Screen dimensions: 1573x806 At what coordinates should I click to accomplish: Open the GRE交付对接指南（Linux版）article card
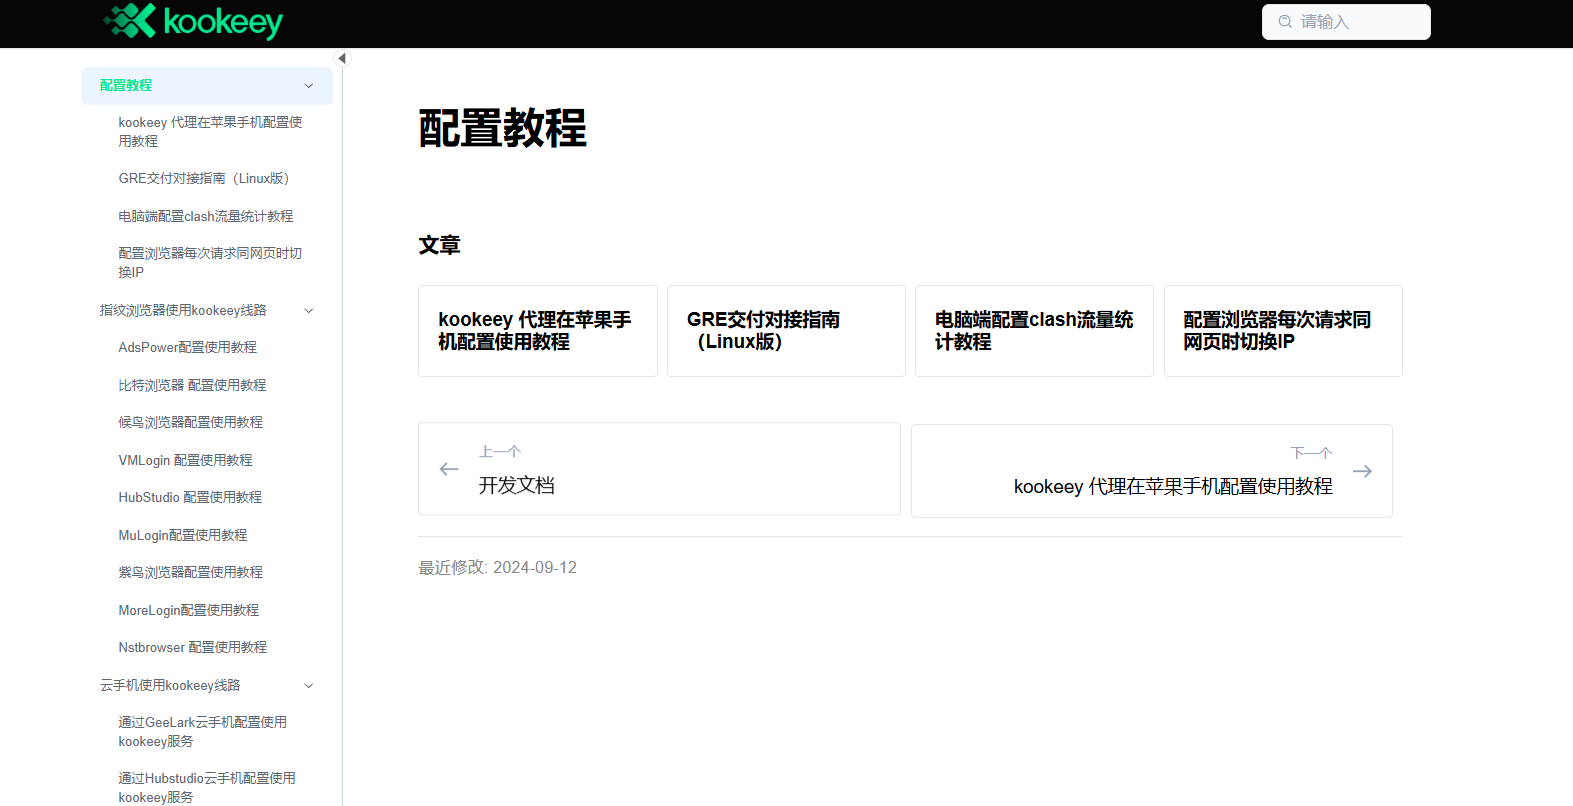[x=786, y=331]
